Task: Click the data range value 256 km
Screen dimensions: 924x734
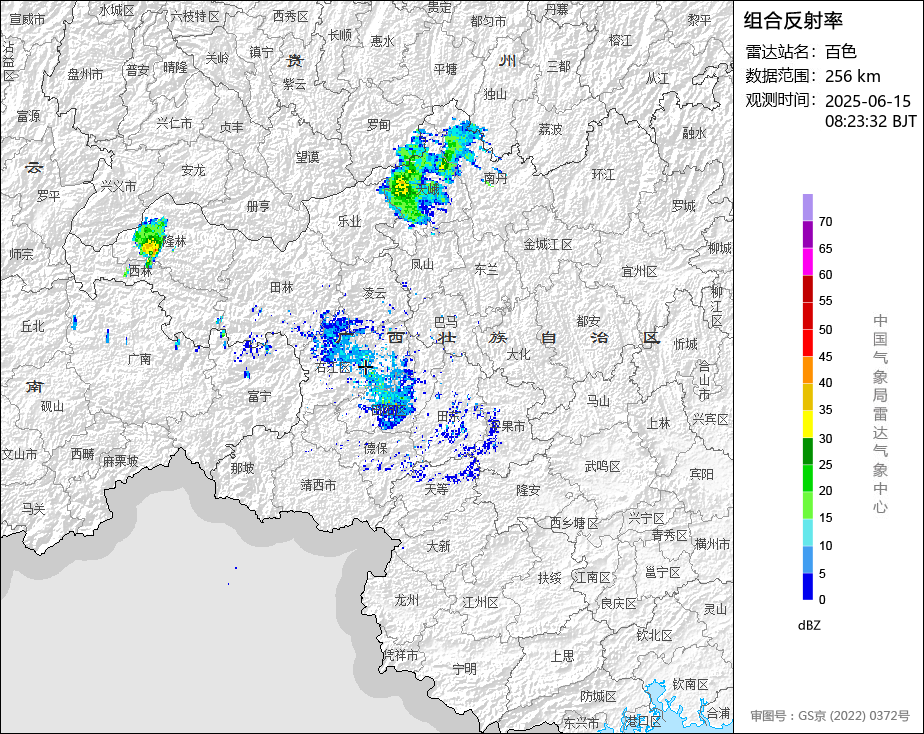Action: (x=853, y=77)
